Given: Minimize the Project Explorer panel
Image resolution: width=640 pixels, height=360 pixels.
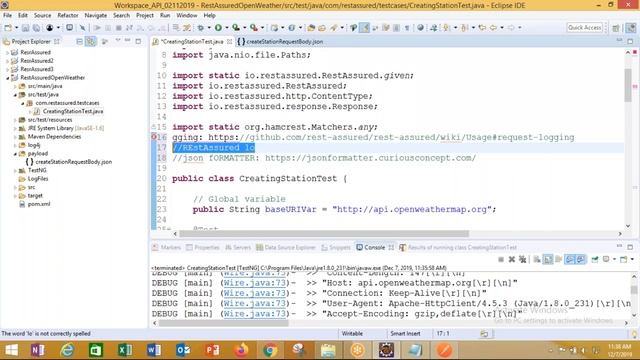Looking at the screenshot, I should pyautogui.click(x=128, y=40).
